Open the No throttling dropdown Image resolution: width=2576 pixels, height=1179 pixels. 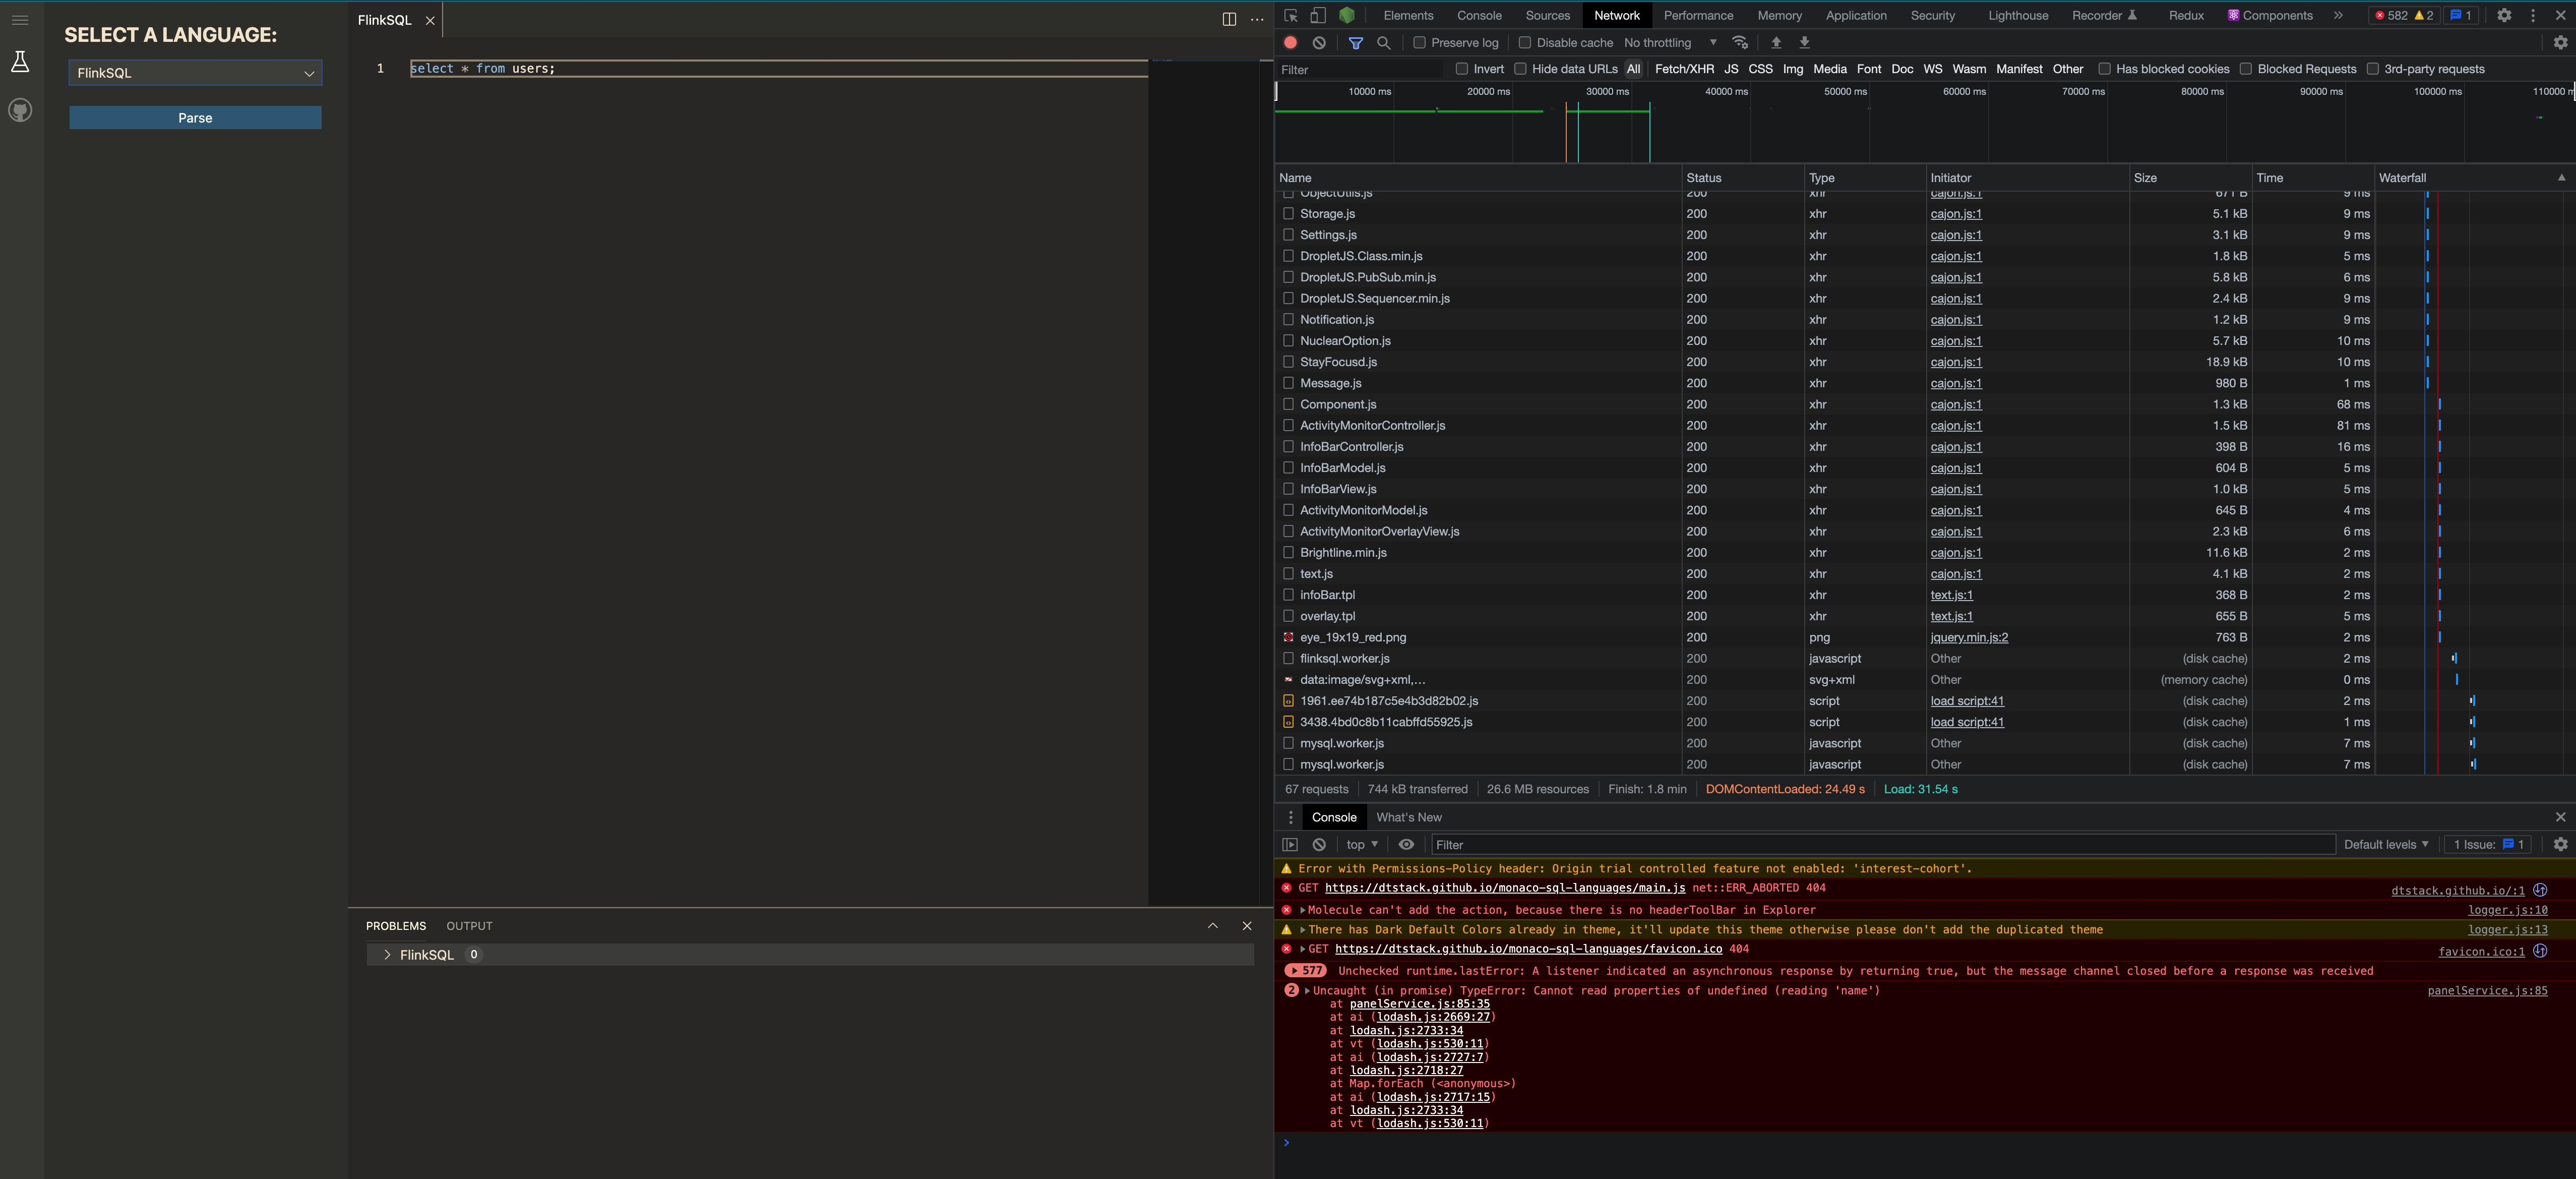[1669, 43]
